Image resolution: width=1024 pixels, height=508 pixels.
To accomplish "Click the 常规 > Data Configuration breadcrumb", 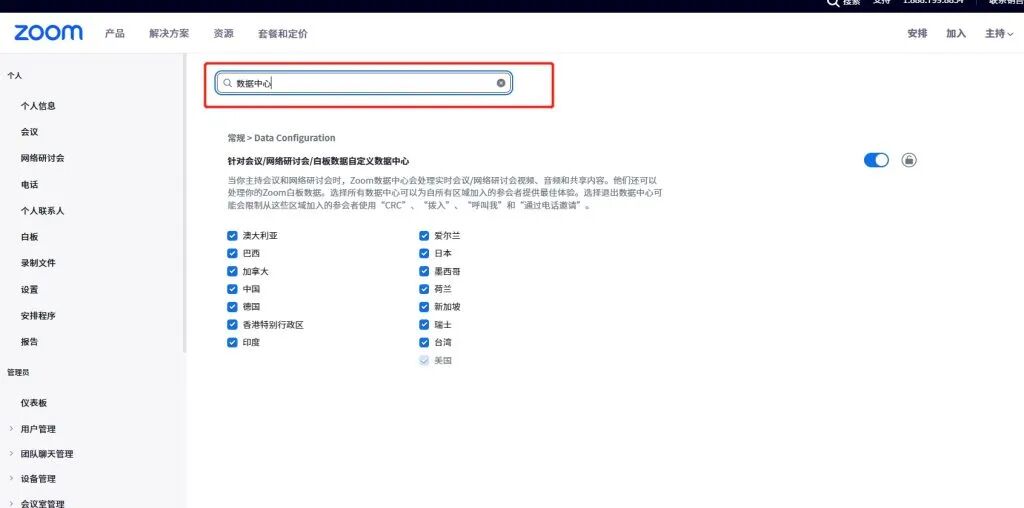I will [x=281, y=138].
